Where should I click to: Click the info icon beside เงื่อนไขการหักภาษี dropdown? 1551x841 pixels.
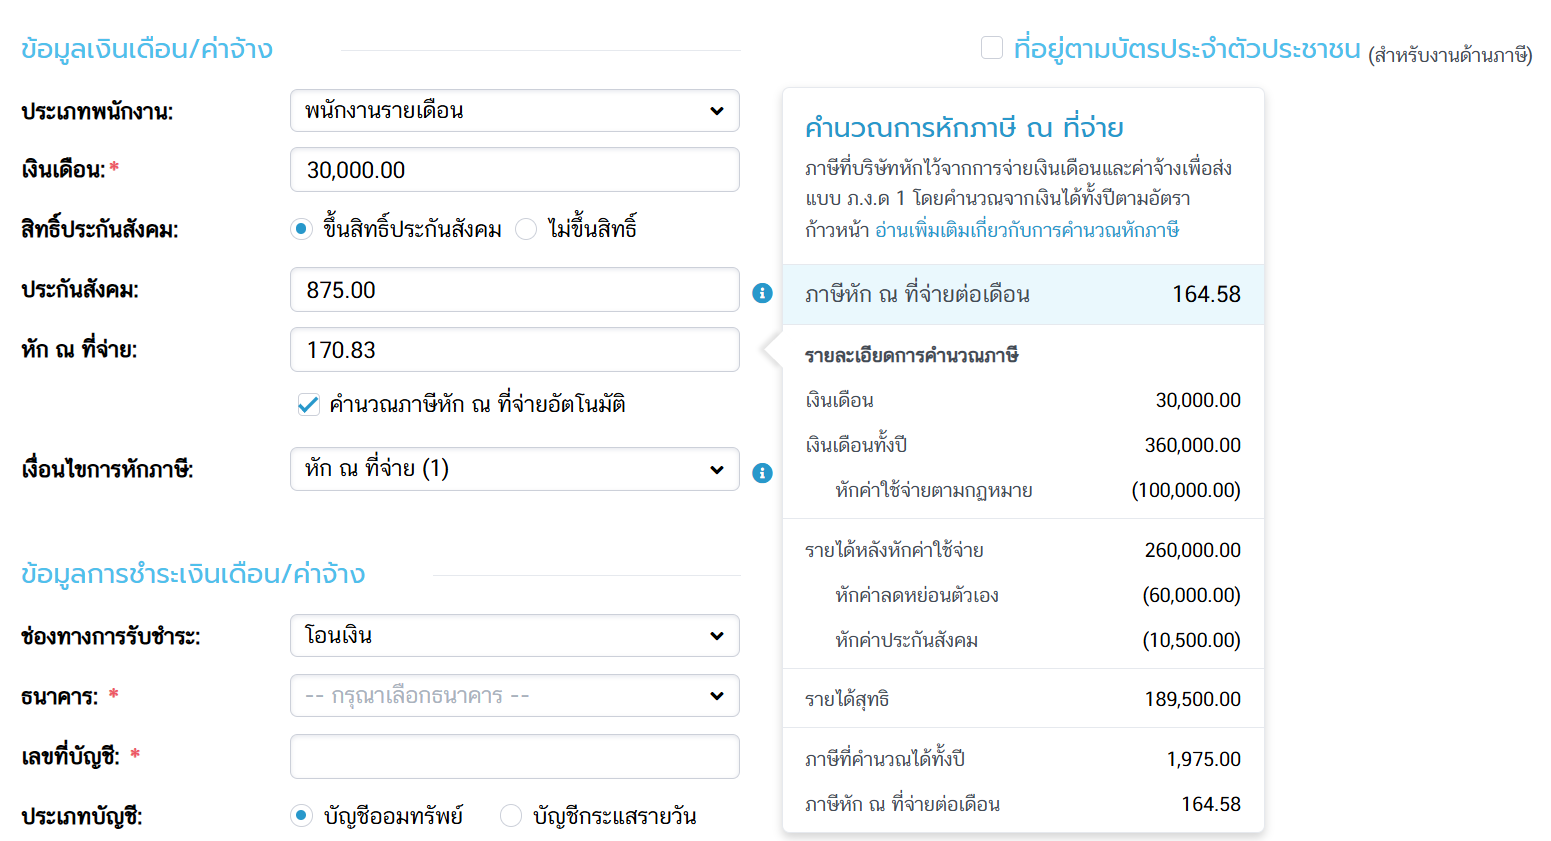tap(762, 473)
